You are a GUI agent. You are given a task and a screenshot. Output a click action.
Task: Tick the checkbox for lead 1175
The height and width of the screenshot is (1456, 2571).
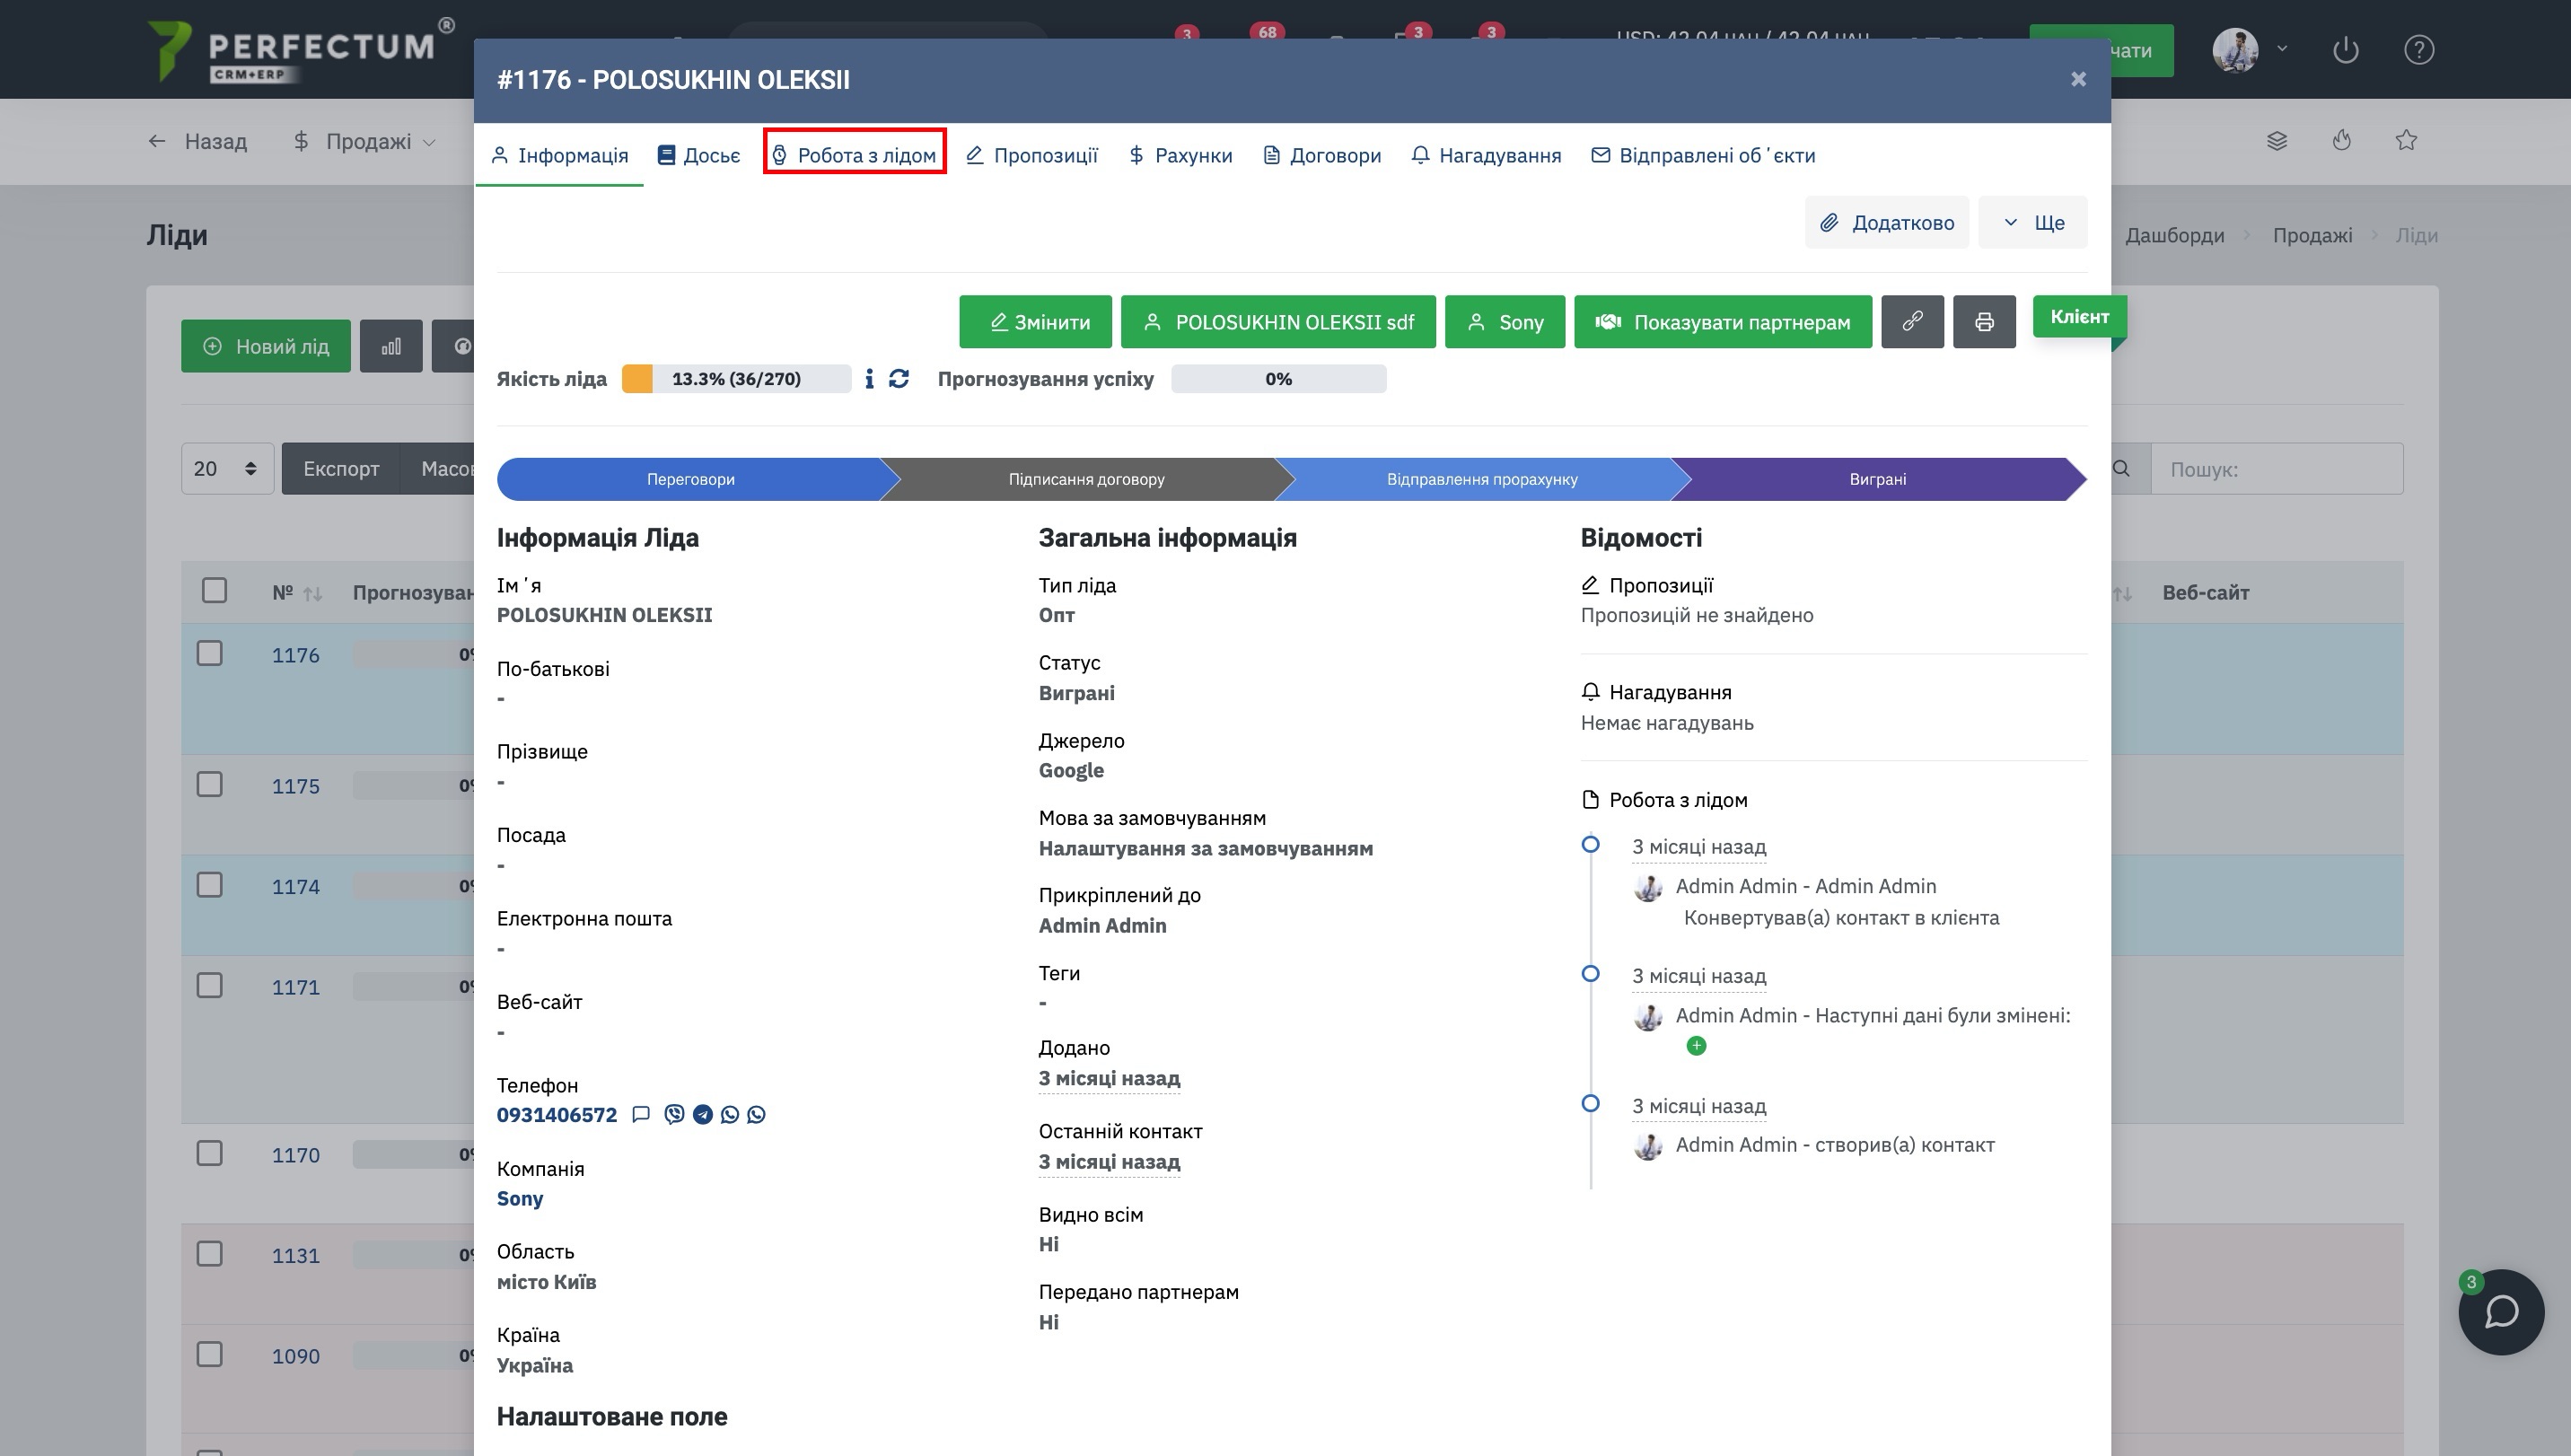pyautogui.click(x=210, y=785)
